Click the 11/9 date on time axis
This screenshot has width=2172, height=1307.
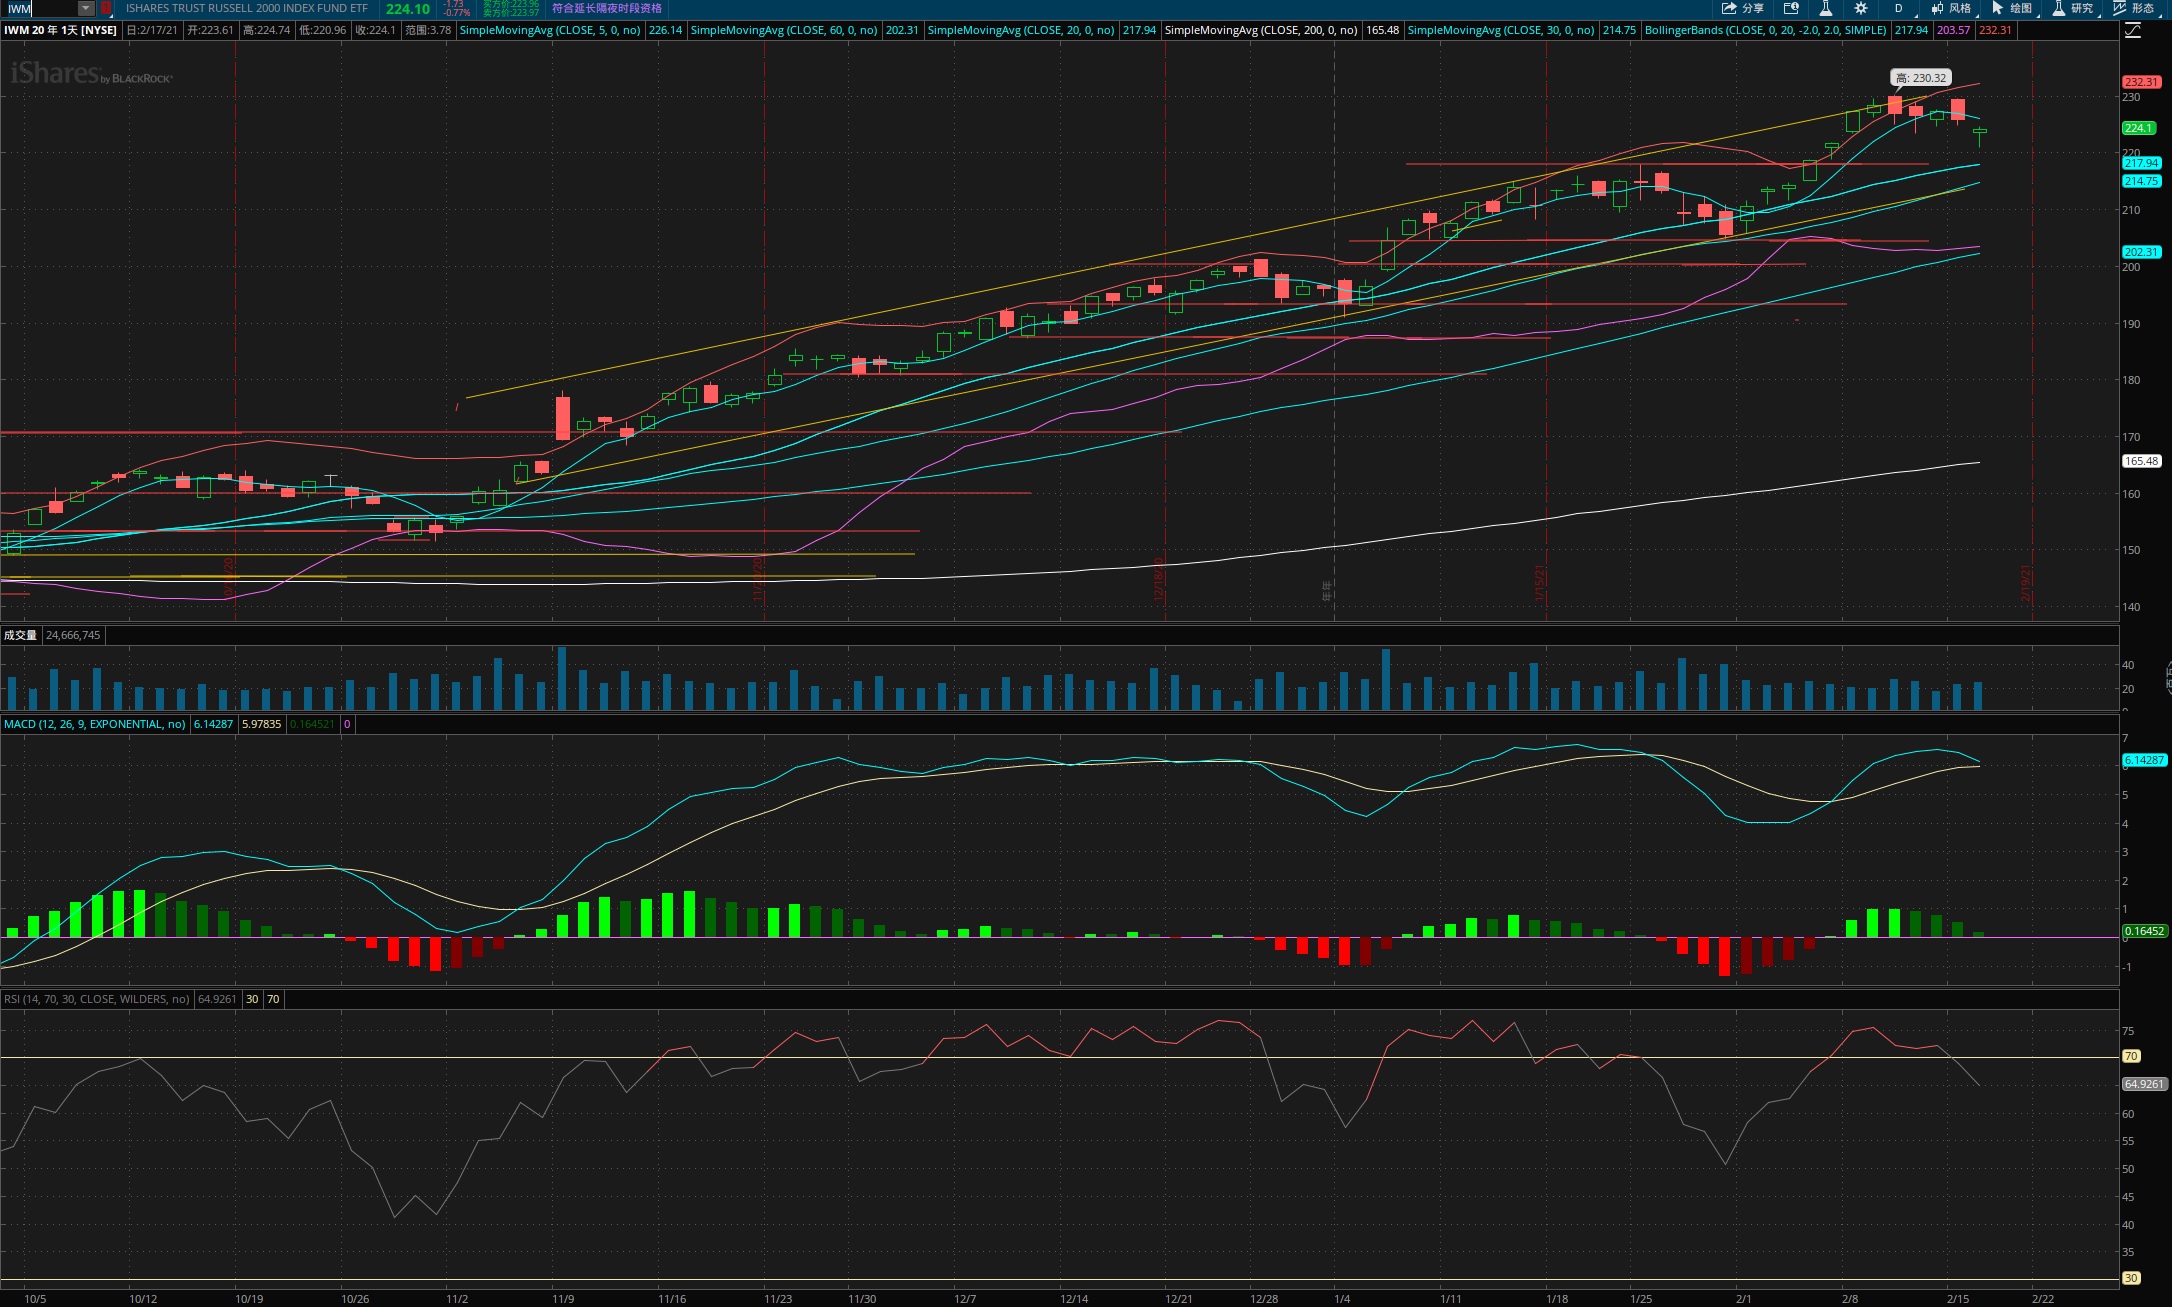coord(563,1299)
